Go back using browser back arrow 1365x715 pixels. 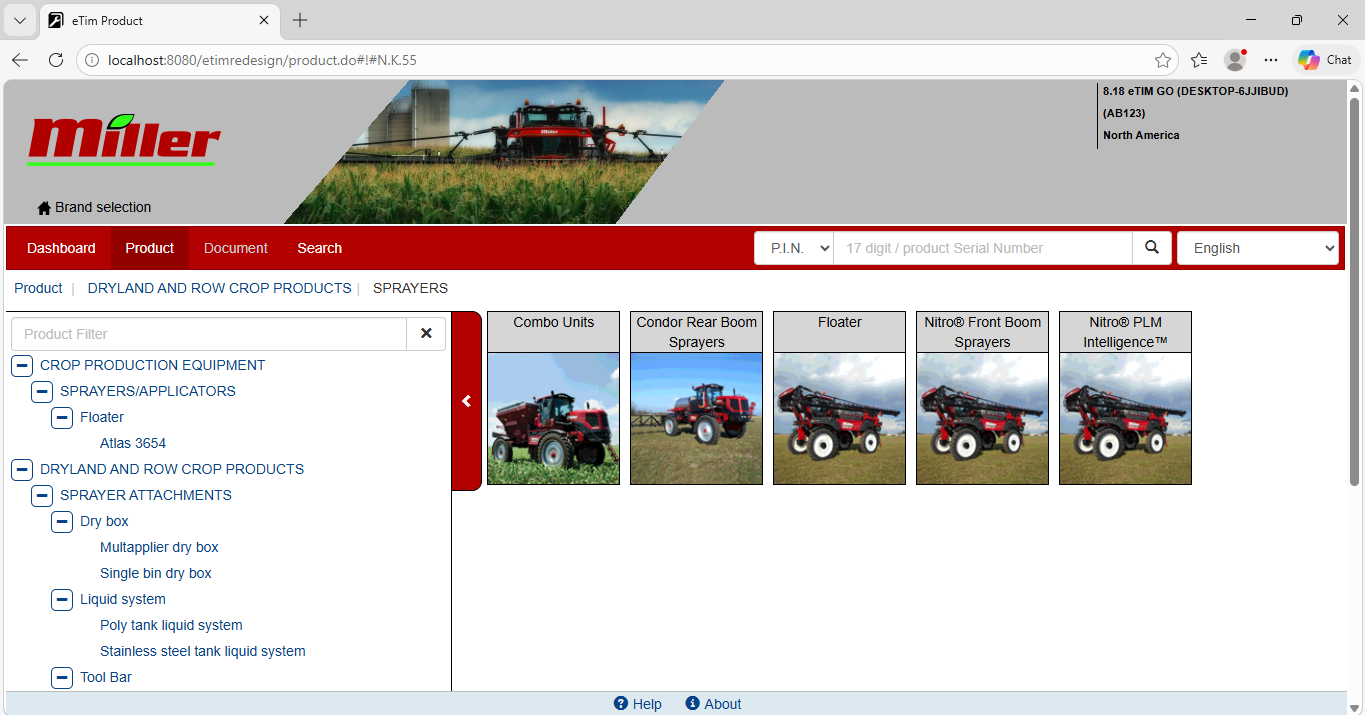[20, 60]
